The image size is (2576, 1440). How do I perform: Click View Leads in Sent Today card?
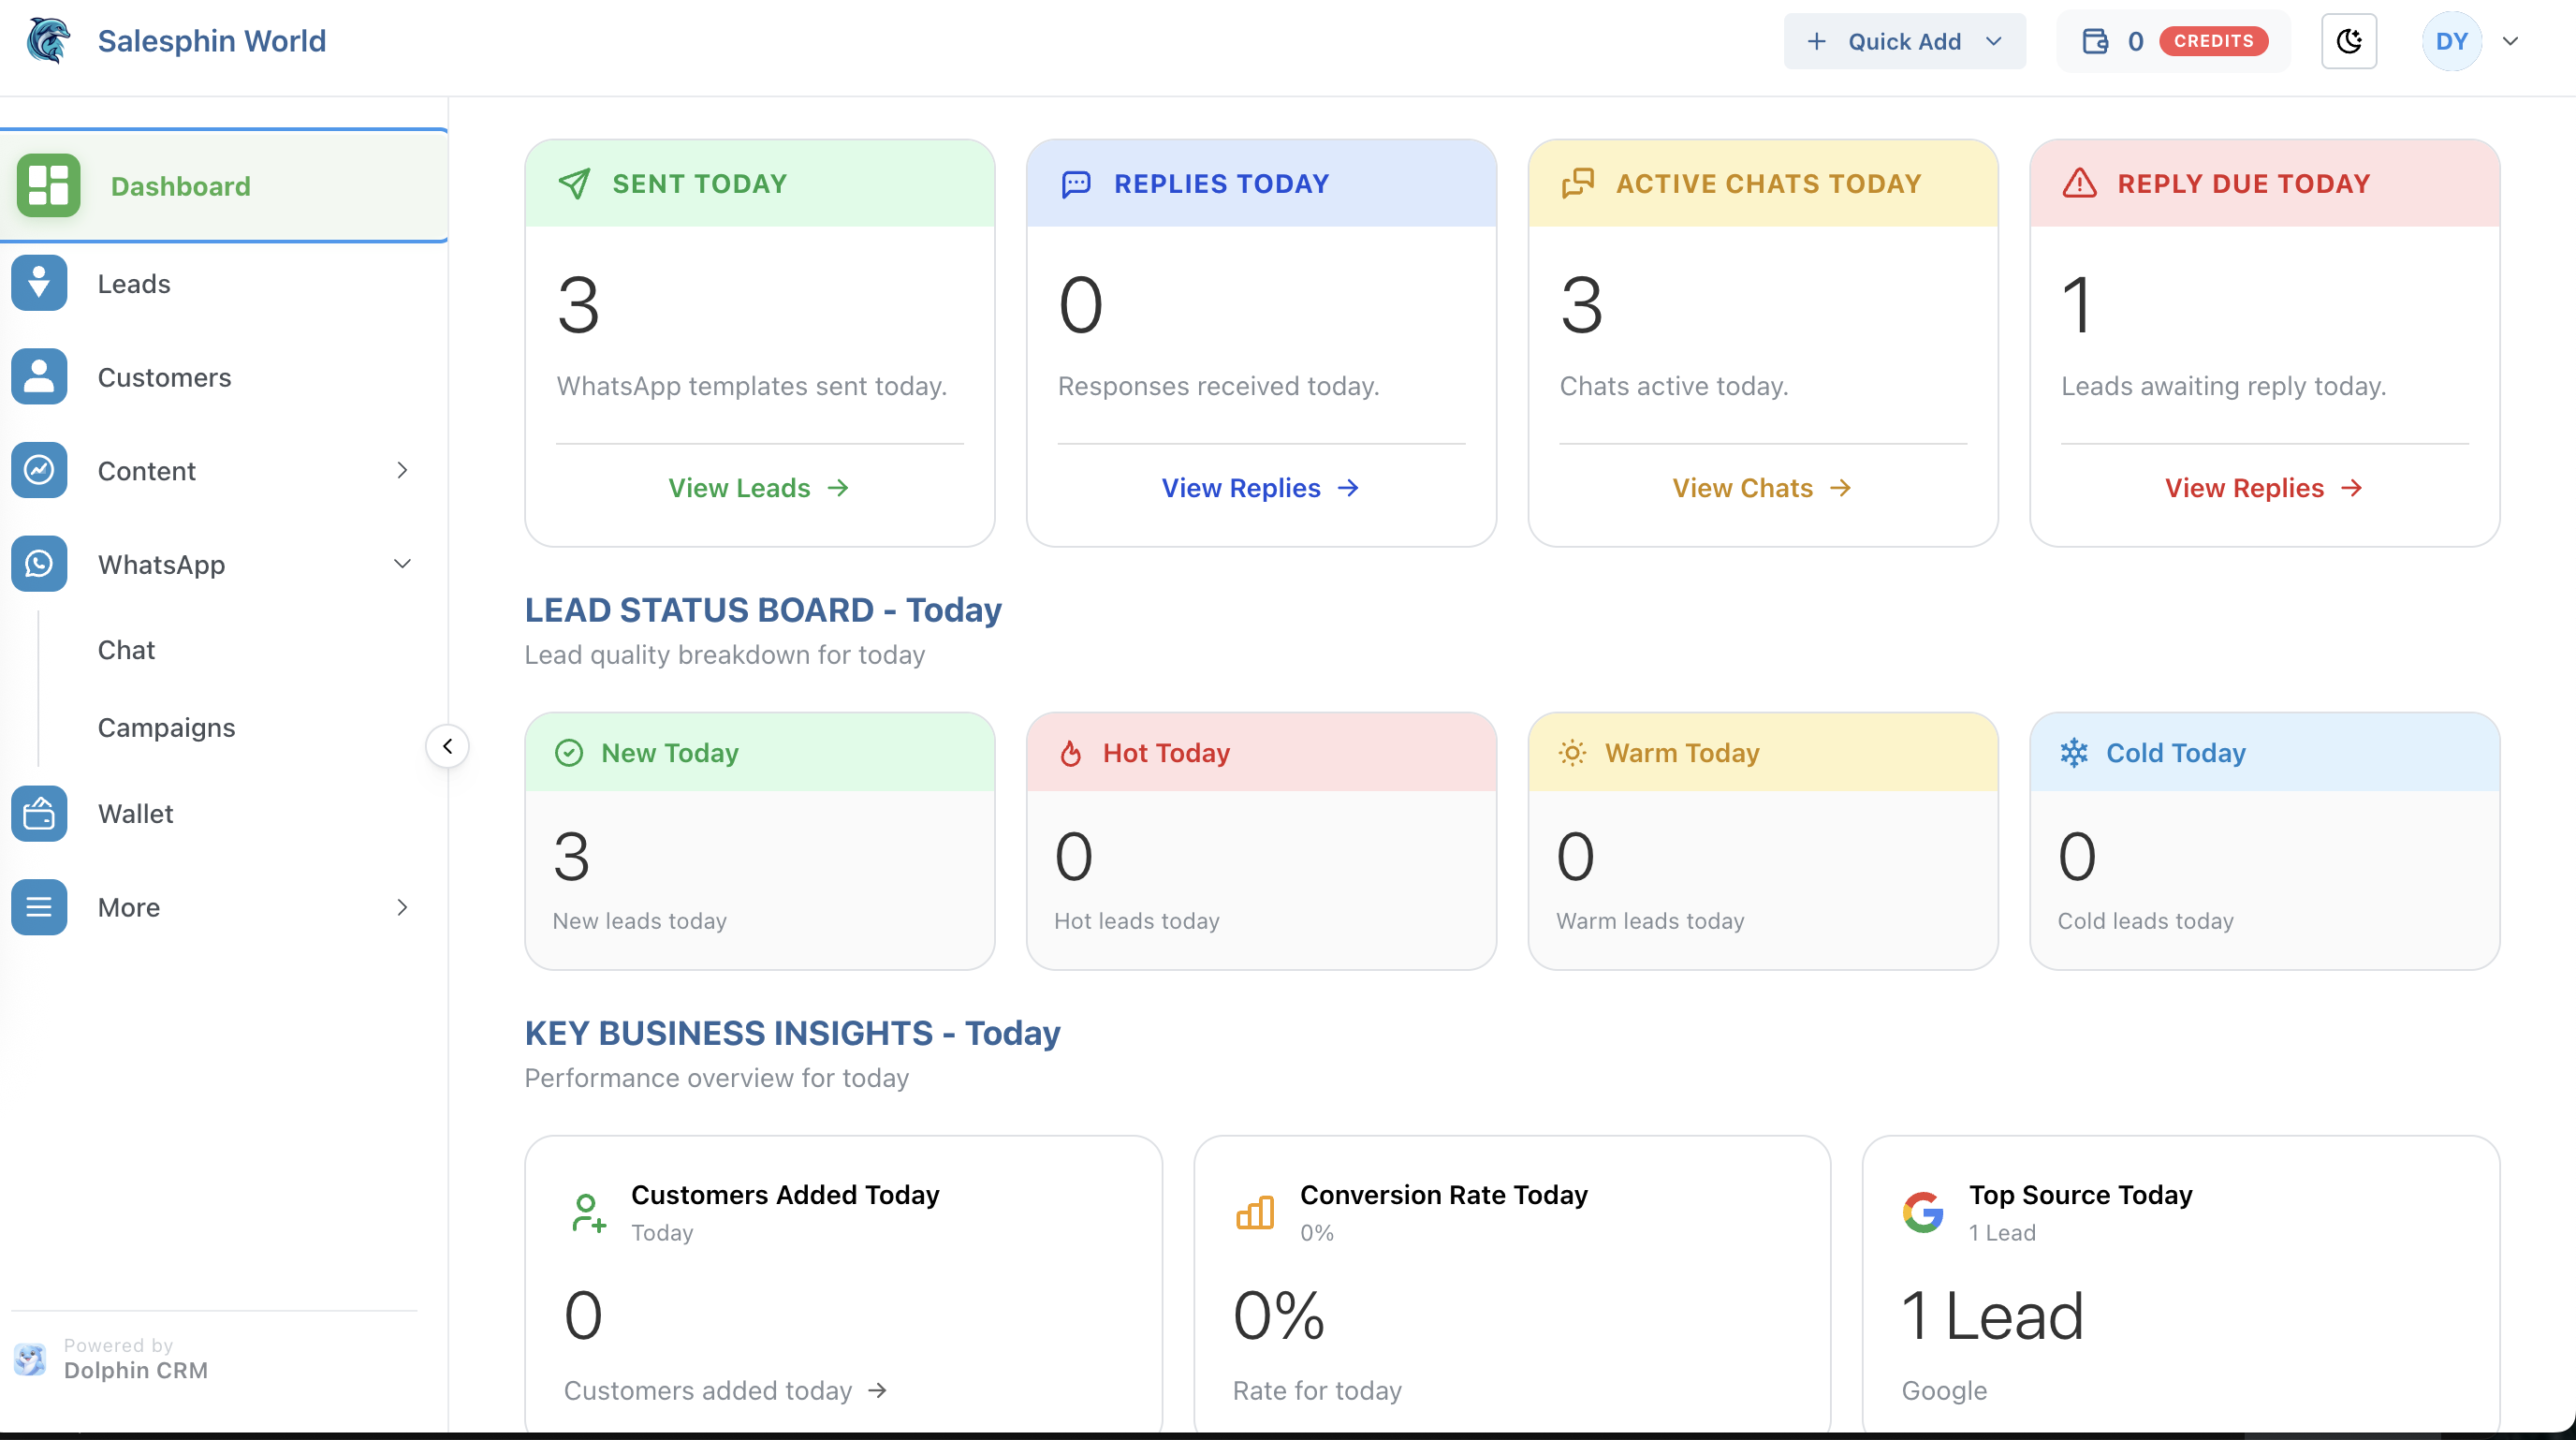coord(758,487)
